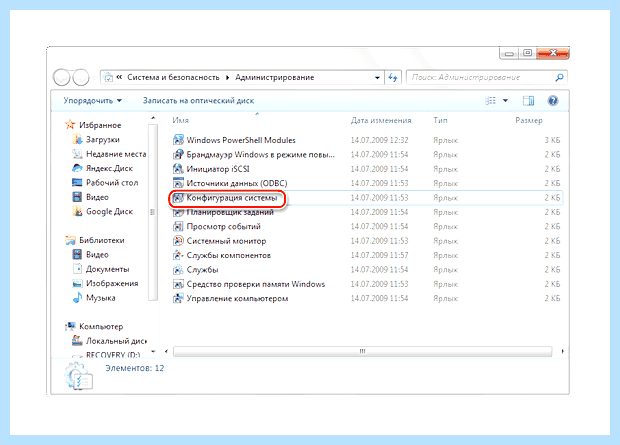
Task: Click the 14.07.2009 11:57 date cell
Action: coord(380,255)
